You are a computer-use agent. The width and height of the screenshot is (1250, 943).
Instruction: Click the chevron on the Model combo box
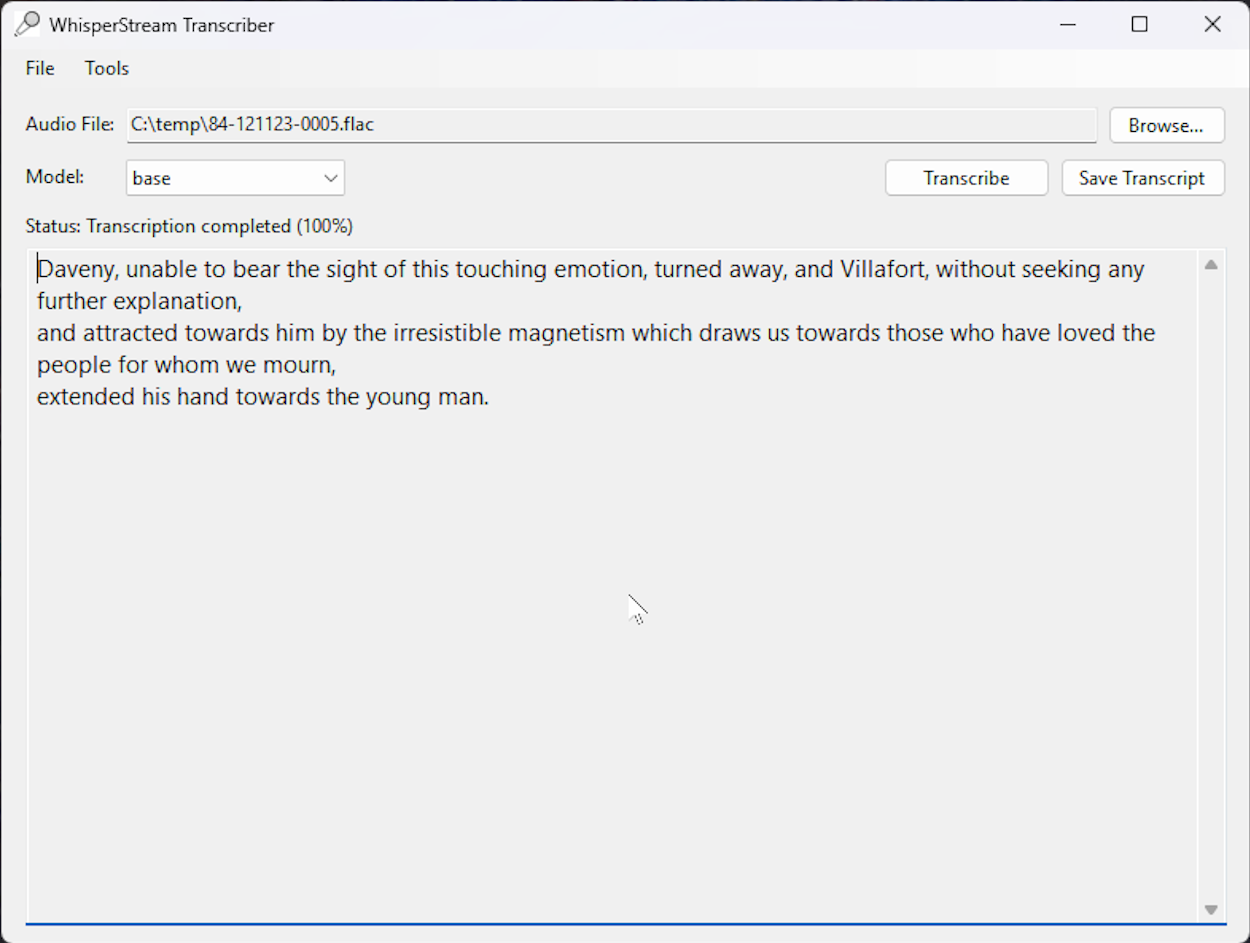tap(331, 177)
